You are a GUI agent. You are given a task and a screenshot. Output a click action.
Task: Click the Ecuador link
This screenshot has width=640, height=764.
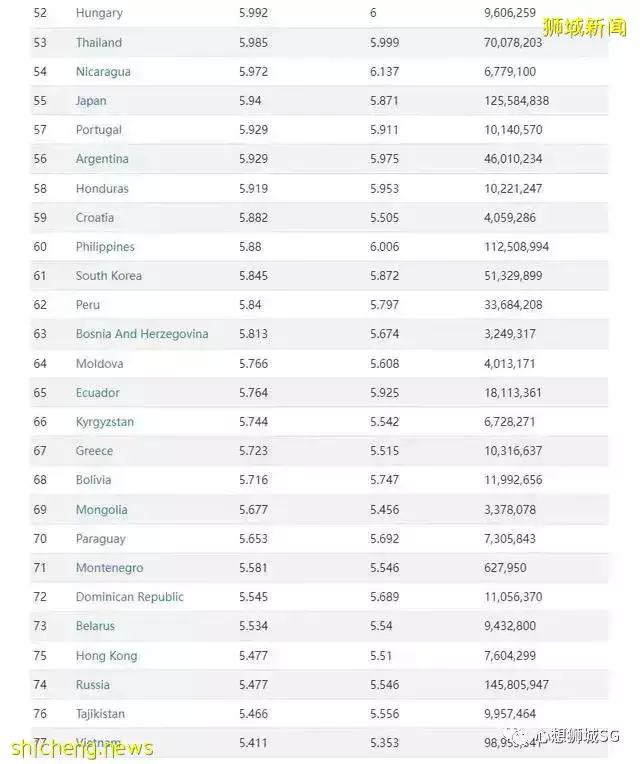pos(98,392)
